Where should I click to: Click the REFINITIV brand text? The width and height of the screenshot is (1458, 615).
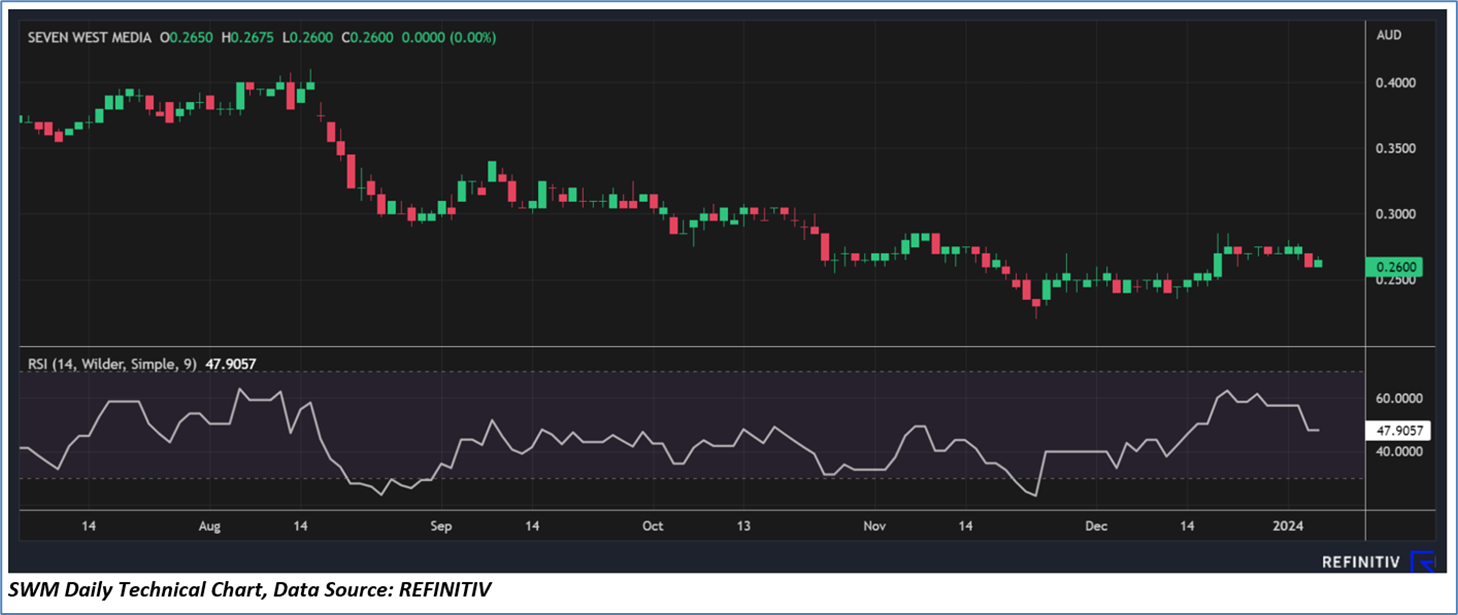pyautogui.click(x=1359, y=562)
